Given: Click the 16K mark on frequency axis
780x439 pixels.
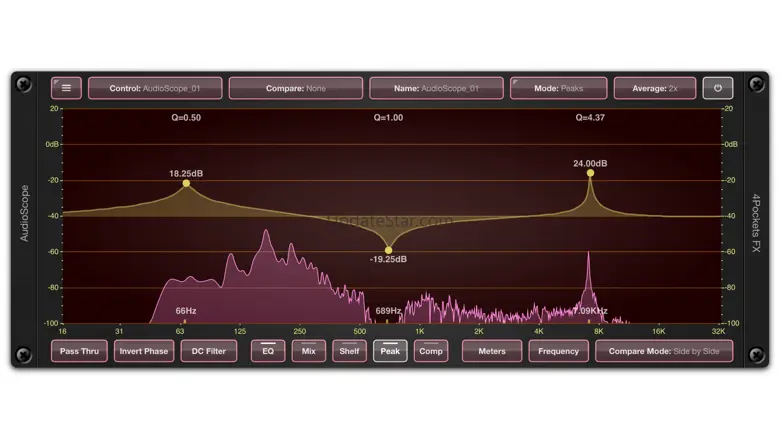Looking at the screenshot, I should click(658, 331).
